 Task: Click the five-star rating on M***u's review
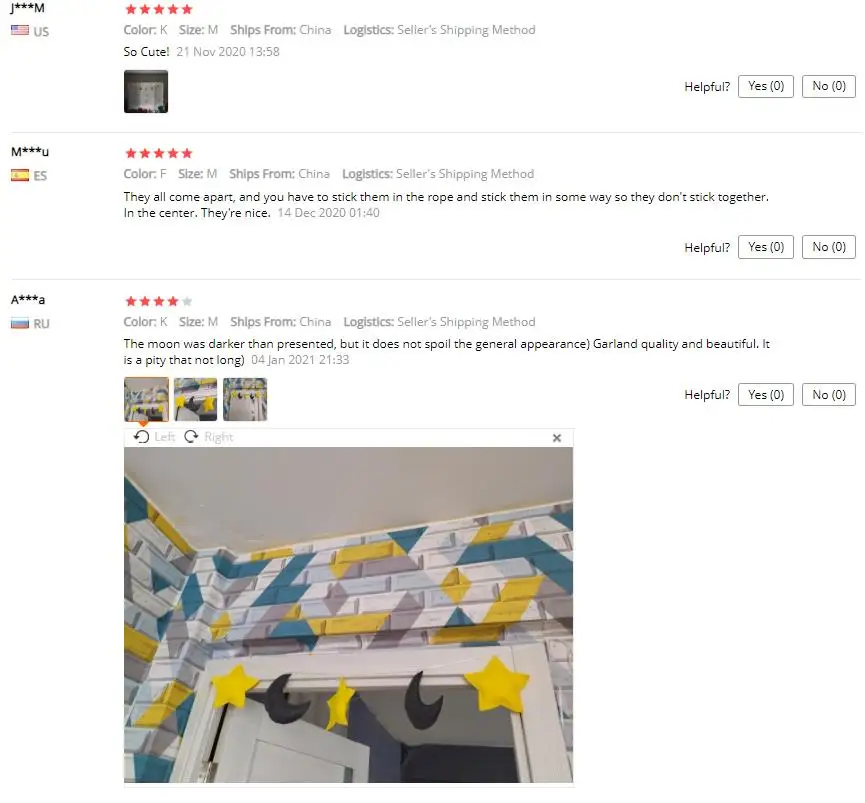(x=159, y=153)
